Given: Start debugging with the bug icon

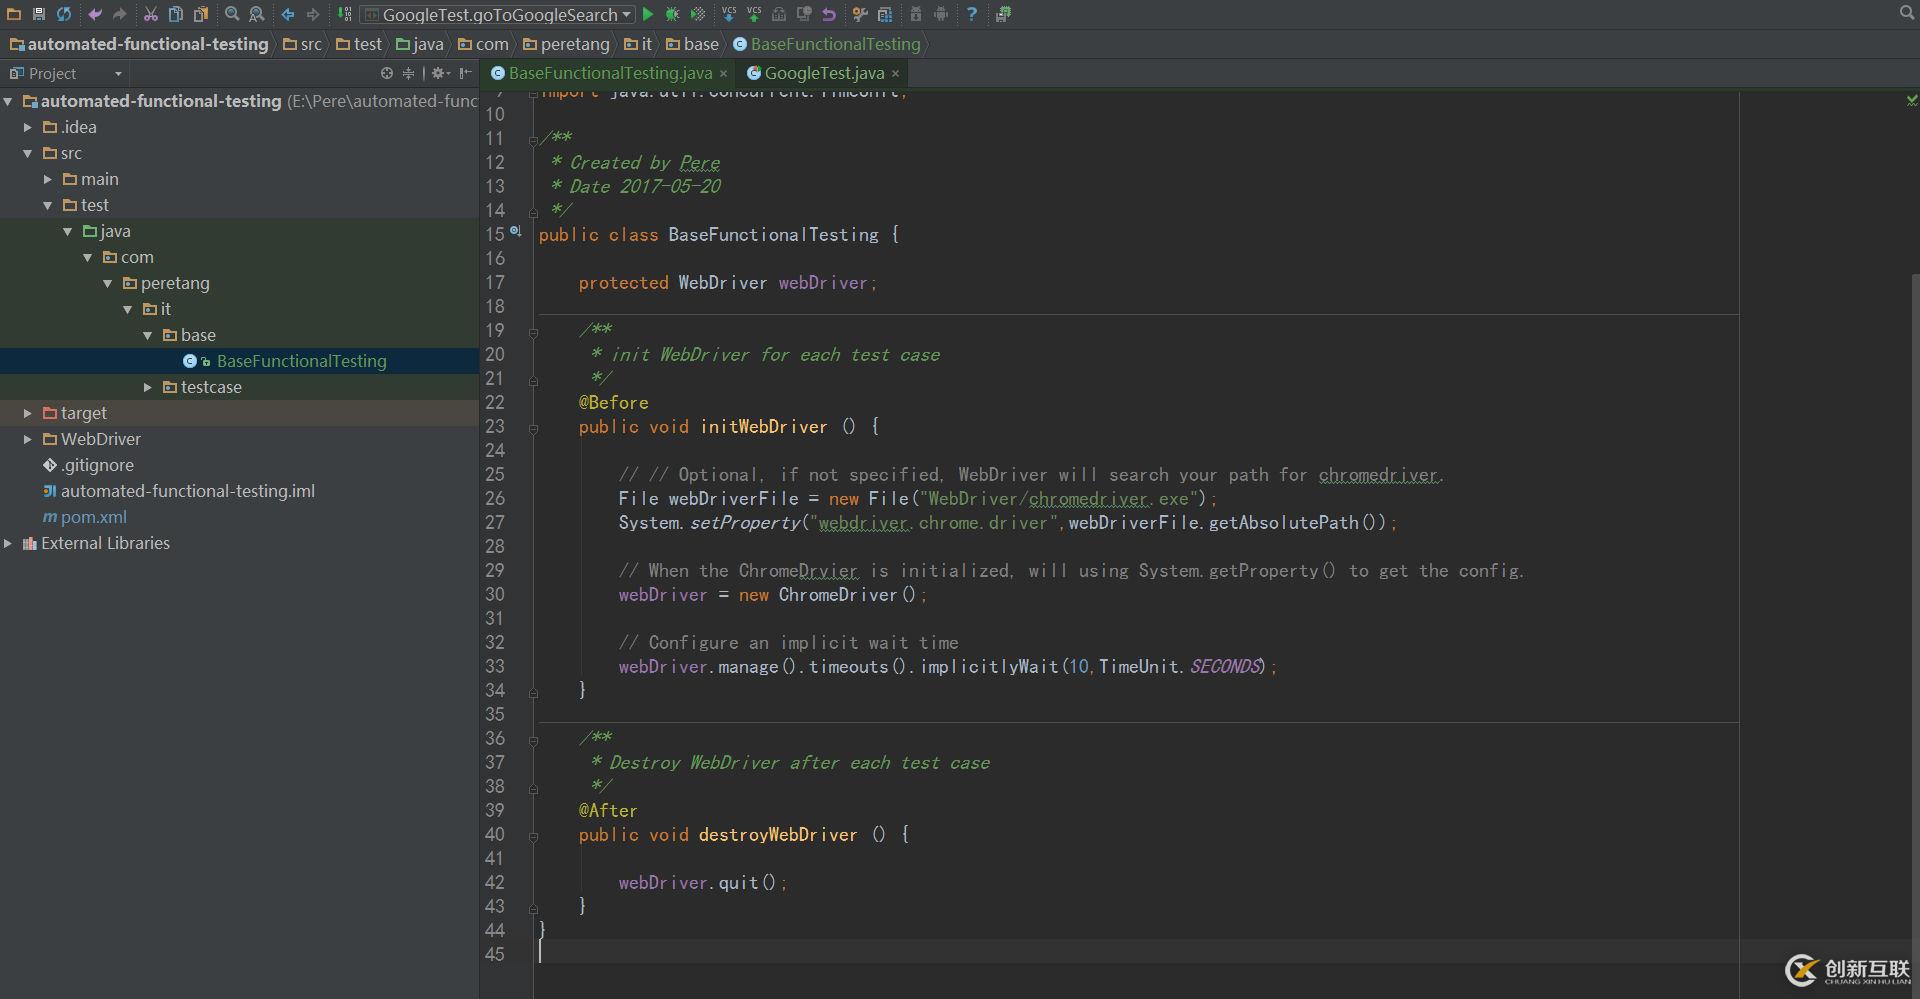Looking at the screenshot, I should tap(673, 14).
